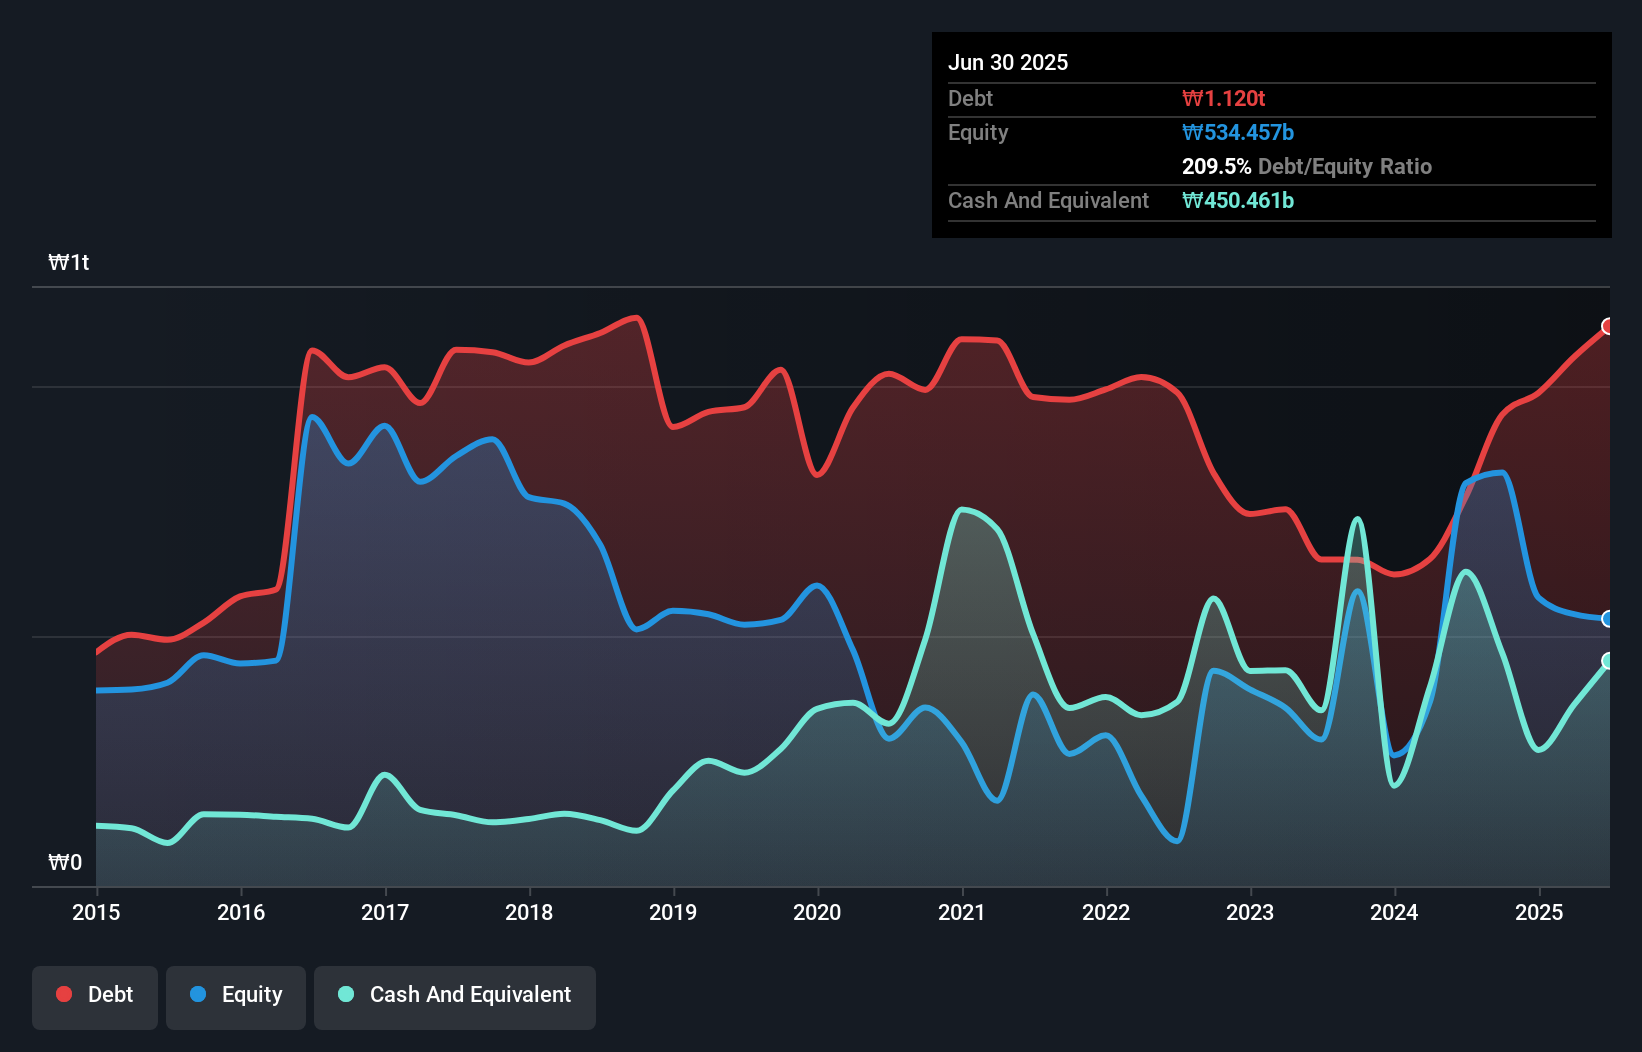Select the red Debt legend dot

pyautogui.click(x=63, y=994)
